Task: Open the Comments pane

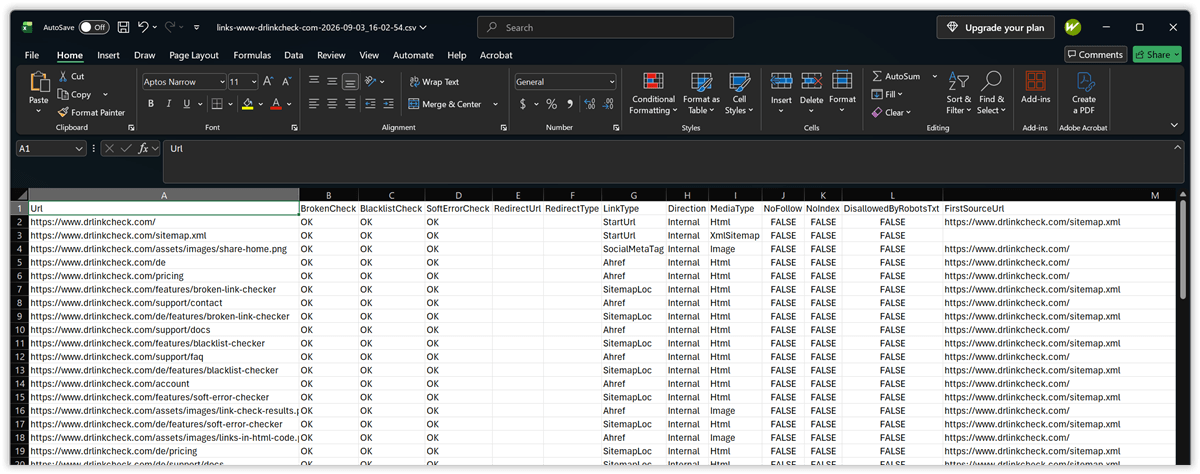Action: 1095,55
